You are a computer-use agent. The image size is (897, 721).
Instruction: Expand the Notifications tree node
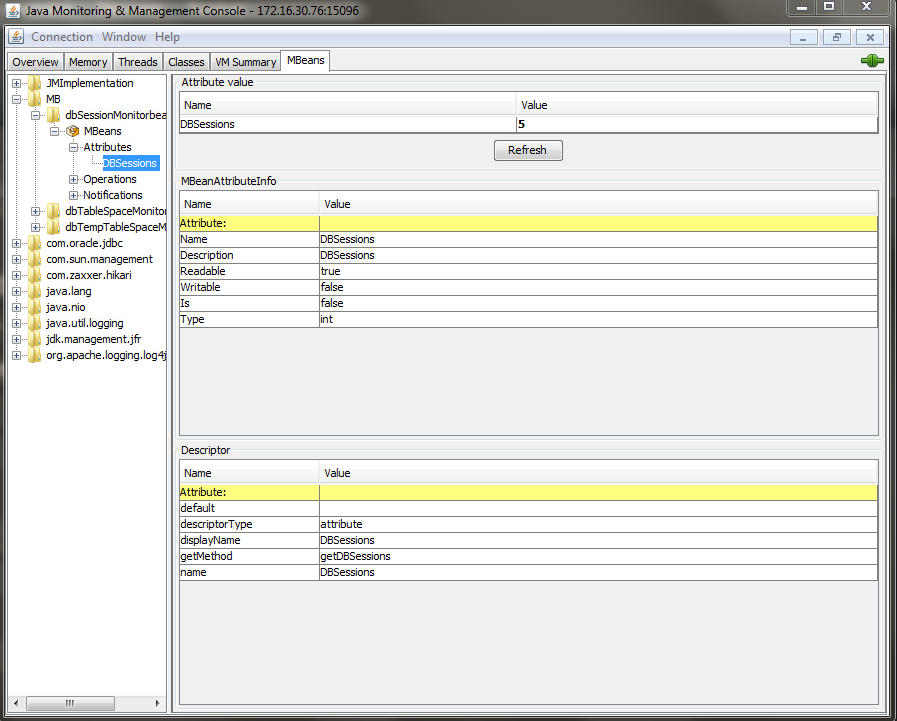tap(73, 195)
